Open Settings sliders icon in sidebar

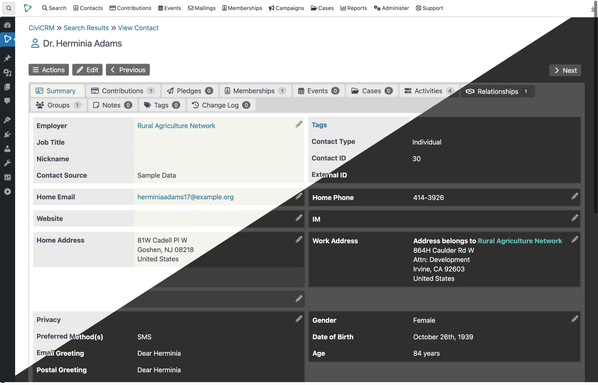pyautogui.click(x=7, y=177)
